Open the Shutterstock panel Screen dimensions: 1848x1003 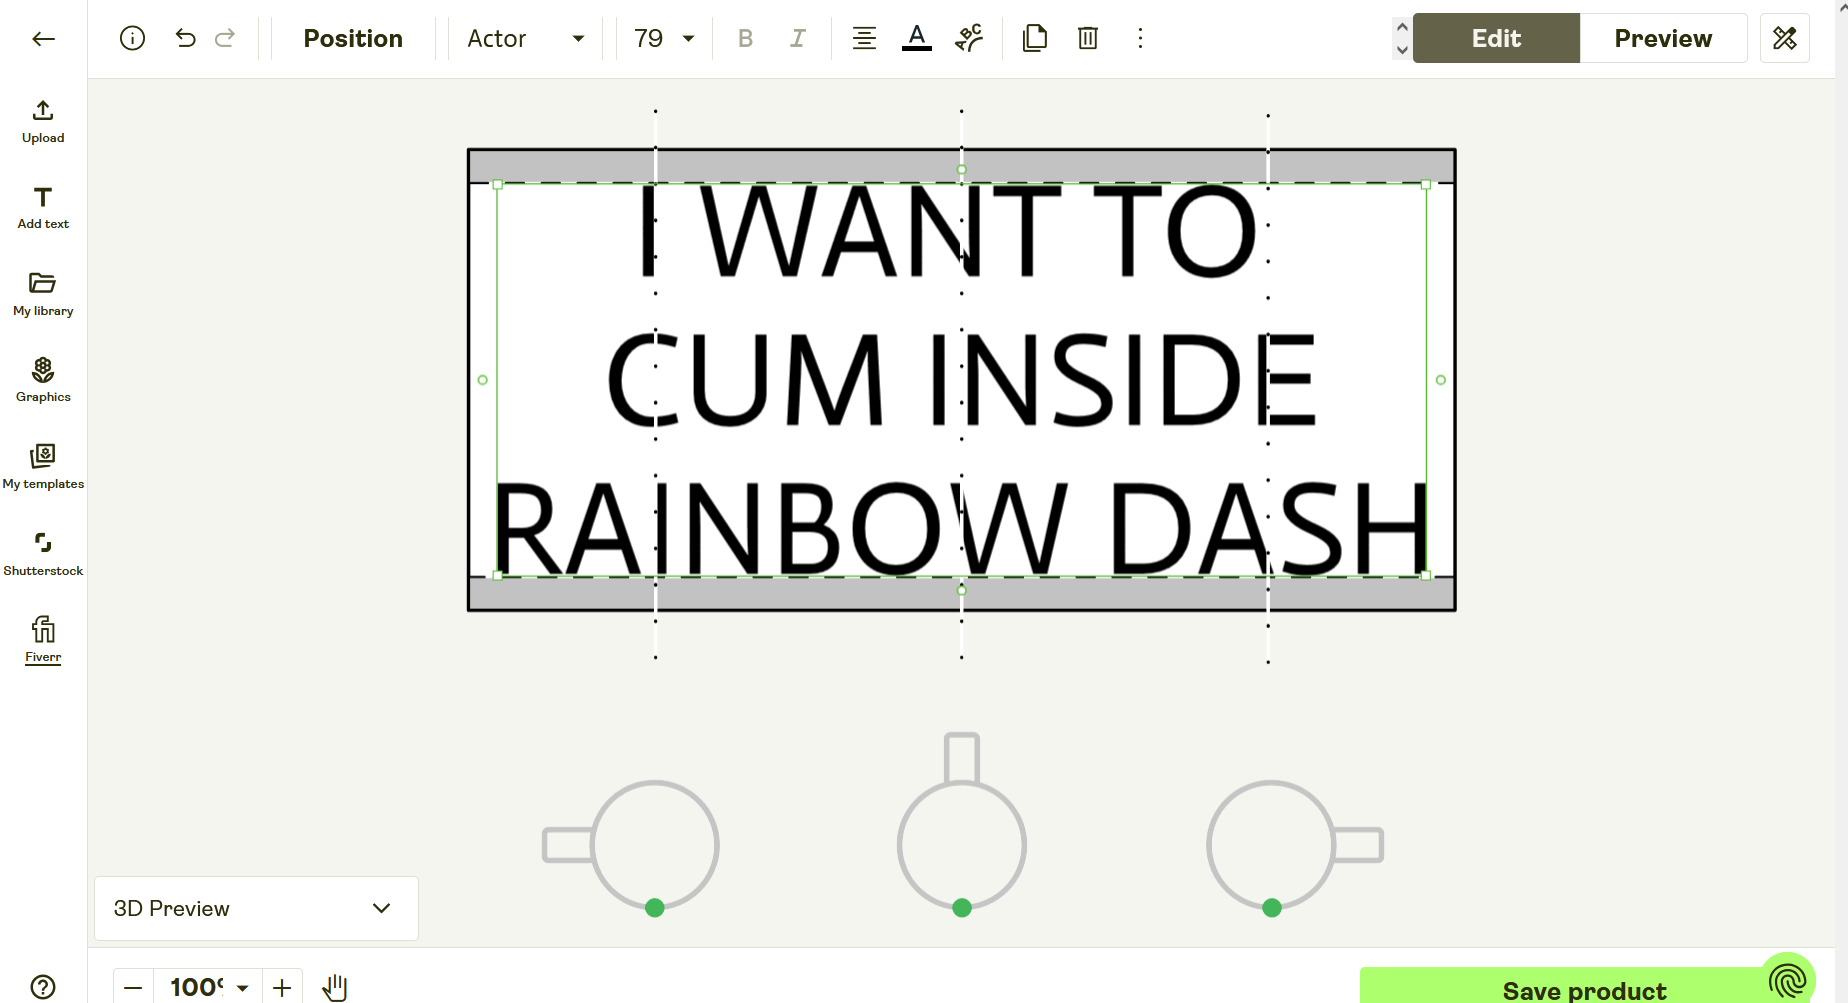click(x=43, y=555)
